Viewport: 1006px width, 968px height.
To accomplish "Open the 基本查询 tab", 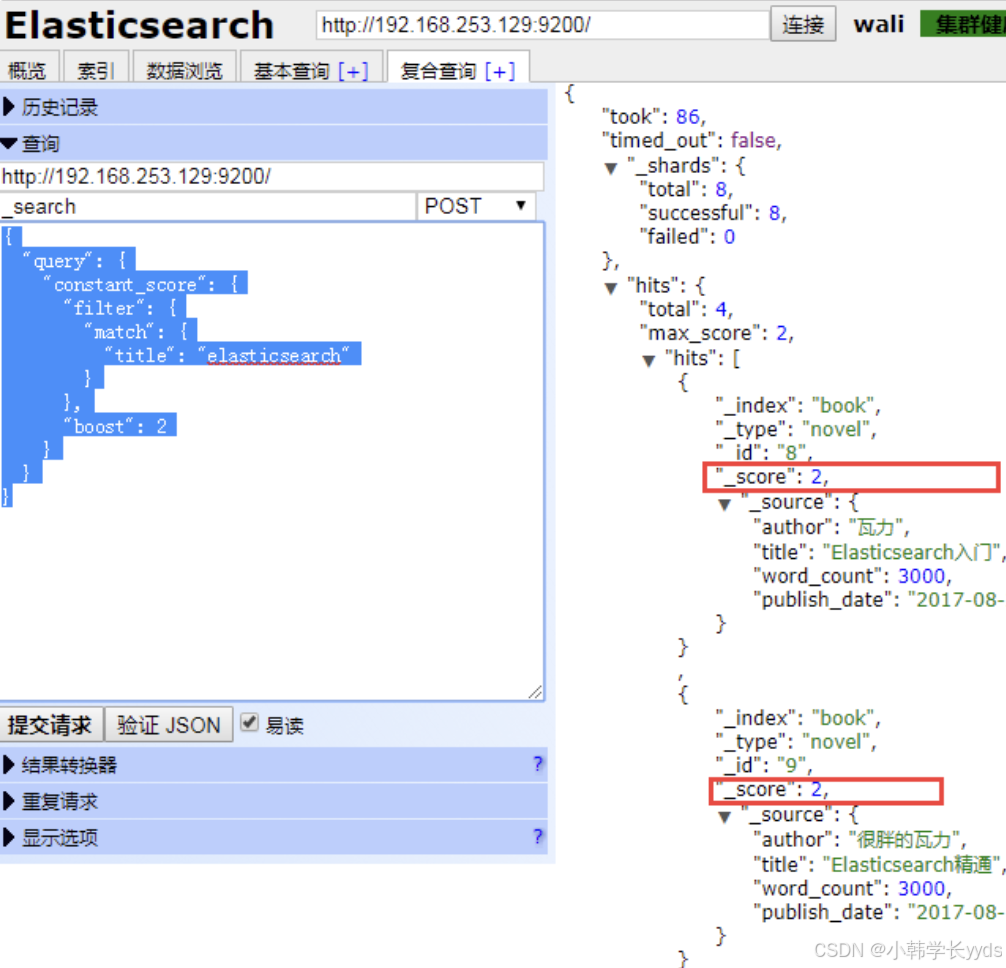I will coord(292,71).
